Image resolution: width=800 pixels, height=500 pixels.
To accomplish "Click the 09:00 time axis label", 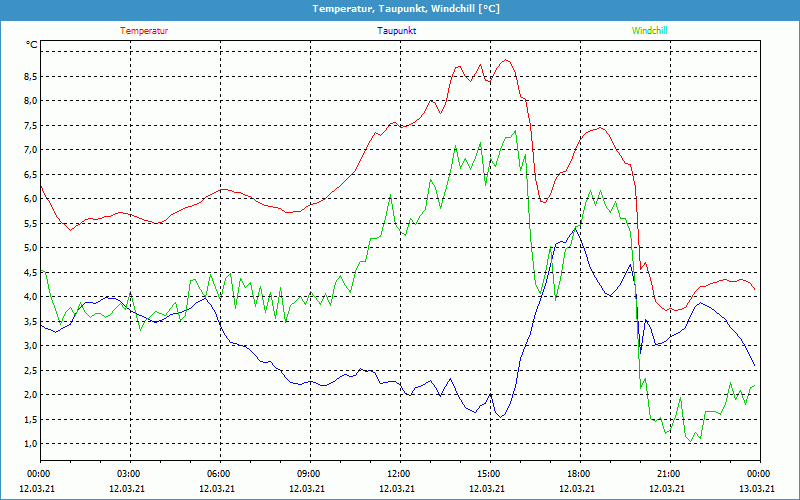I will [x=309, y=474].
